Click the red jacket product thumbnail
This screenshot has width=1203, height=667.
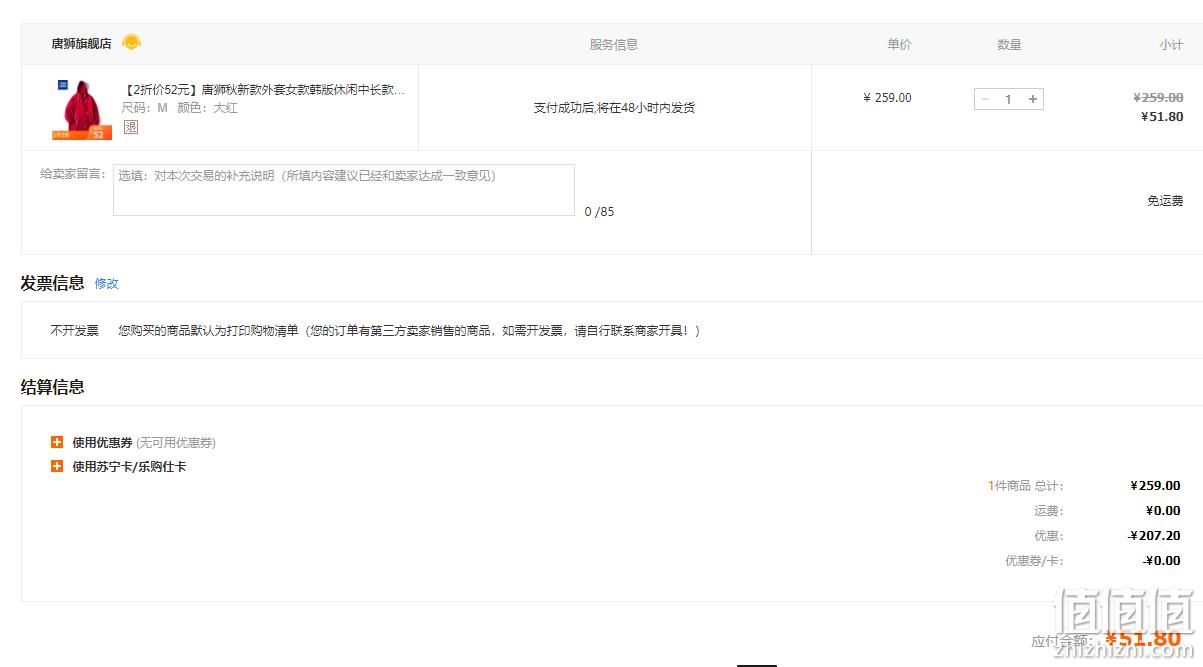[x=82, y=109]
